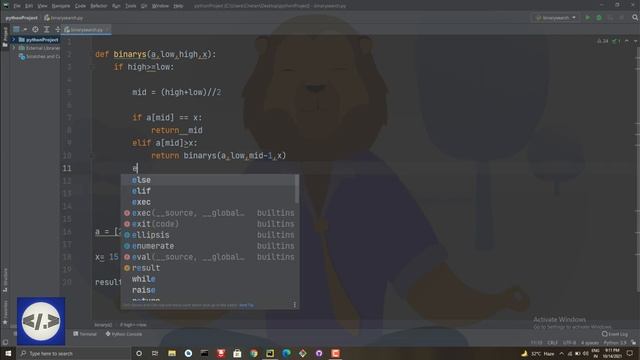Open the Window menu
Image resolution: width=640 pixels, height=360 pixels.
pos(160,6)
